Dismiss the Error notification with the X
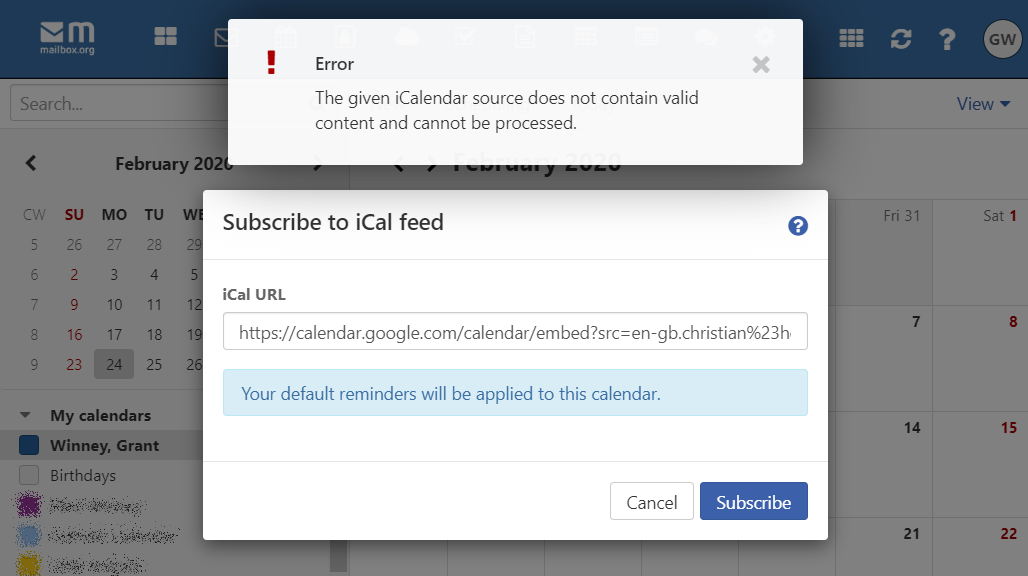This screenshot has width=1028, height=576. click(x=761, y=65)
